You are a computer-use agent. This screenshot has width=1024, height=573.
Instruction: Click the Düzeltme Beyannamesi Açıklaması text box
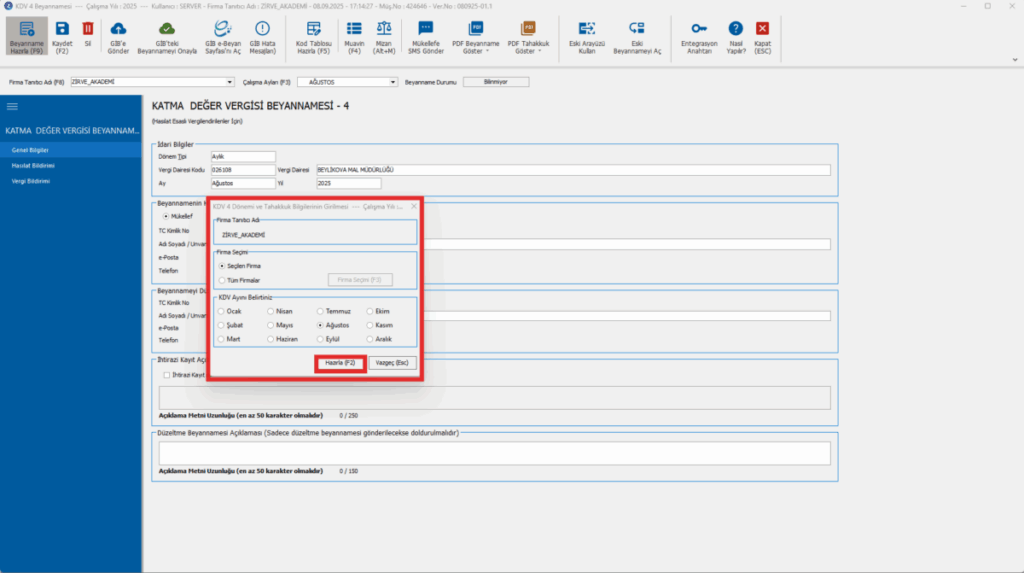[494, 453]
